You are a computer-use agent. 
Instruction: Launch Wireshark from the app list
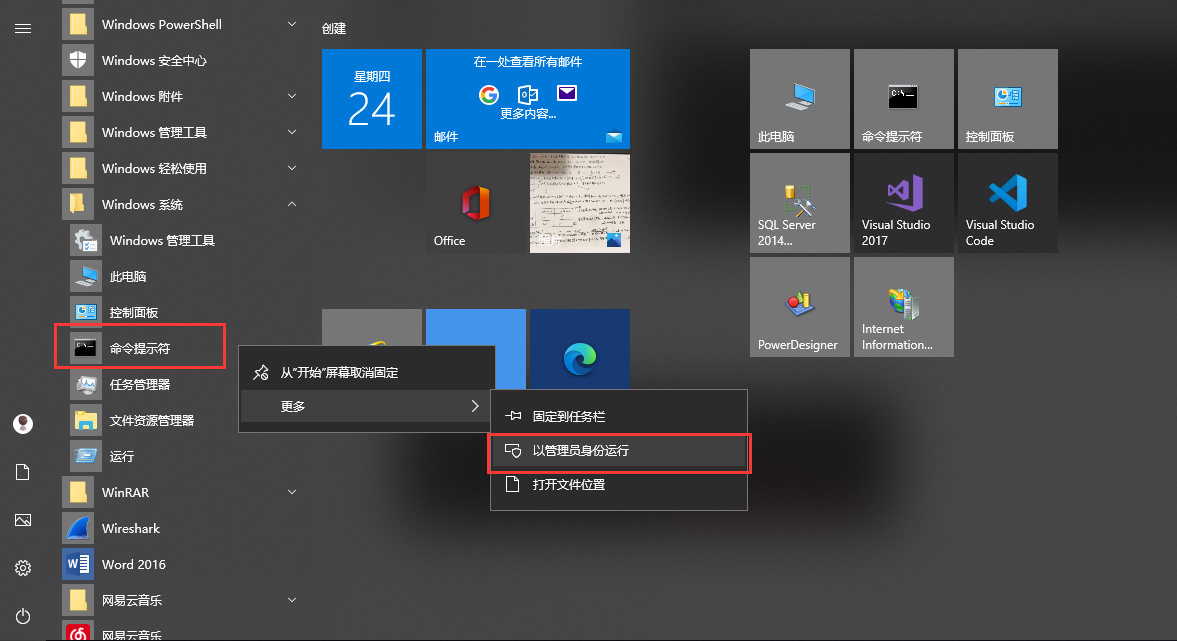pyautogui.click(x=180, y=528)
